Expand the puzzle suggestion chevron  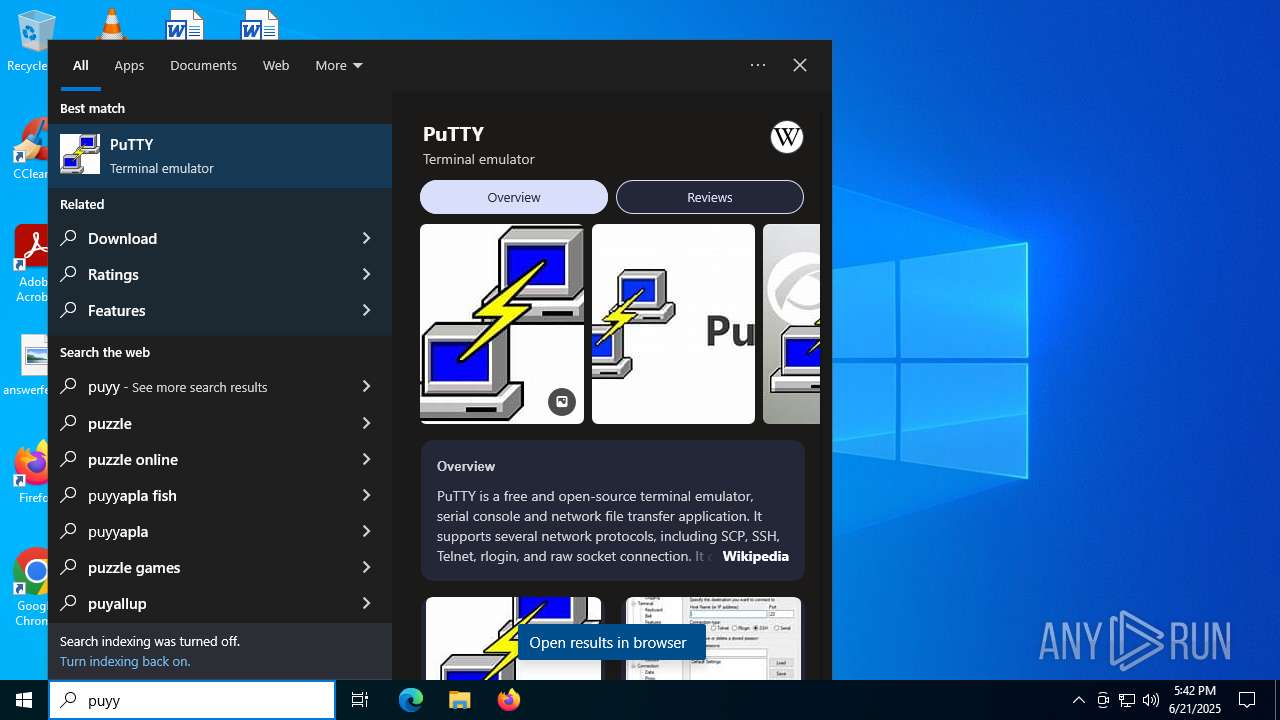click(366, 423)
